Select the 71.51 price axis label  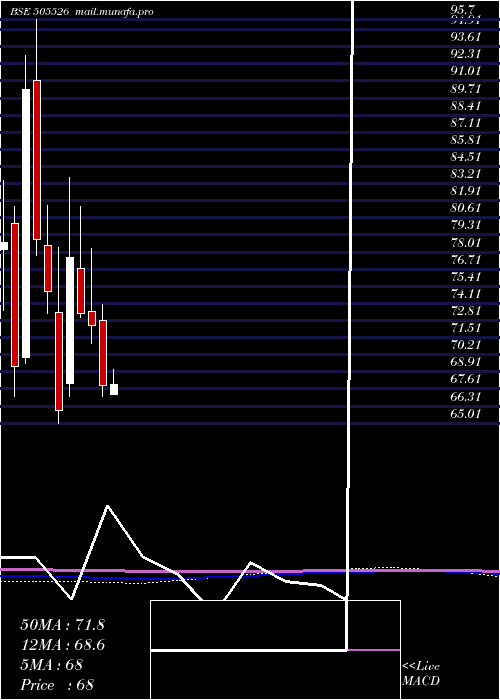pyautogui.click(x=466, y=327)
